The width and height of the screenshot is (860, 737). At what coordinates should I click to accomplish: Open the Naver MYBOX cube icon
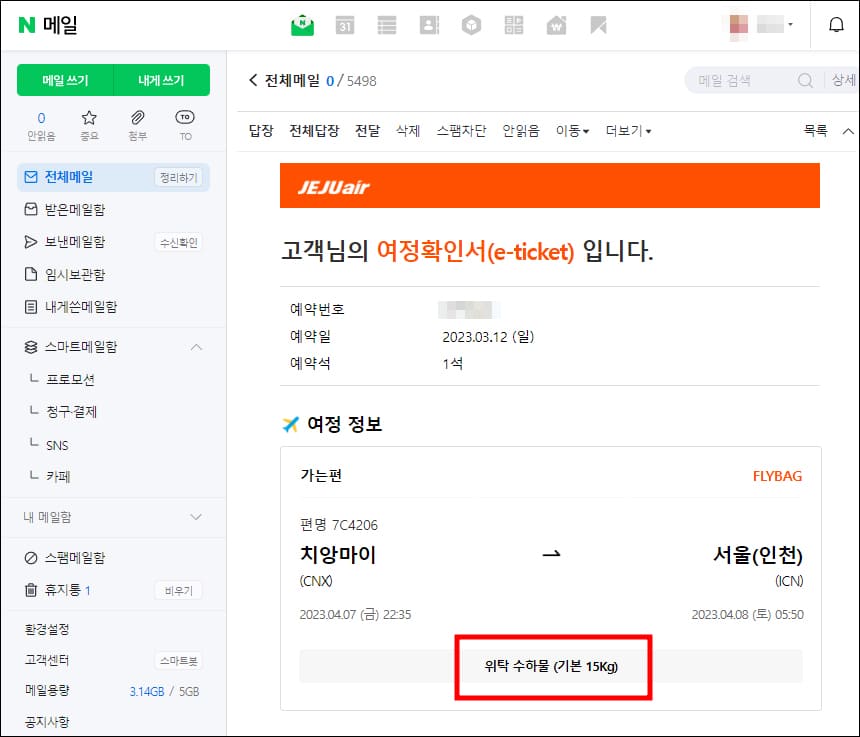(472, 25)
